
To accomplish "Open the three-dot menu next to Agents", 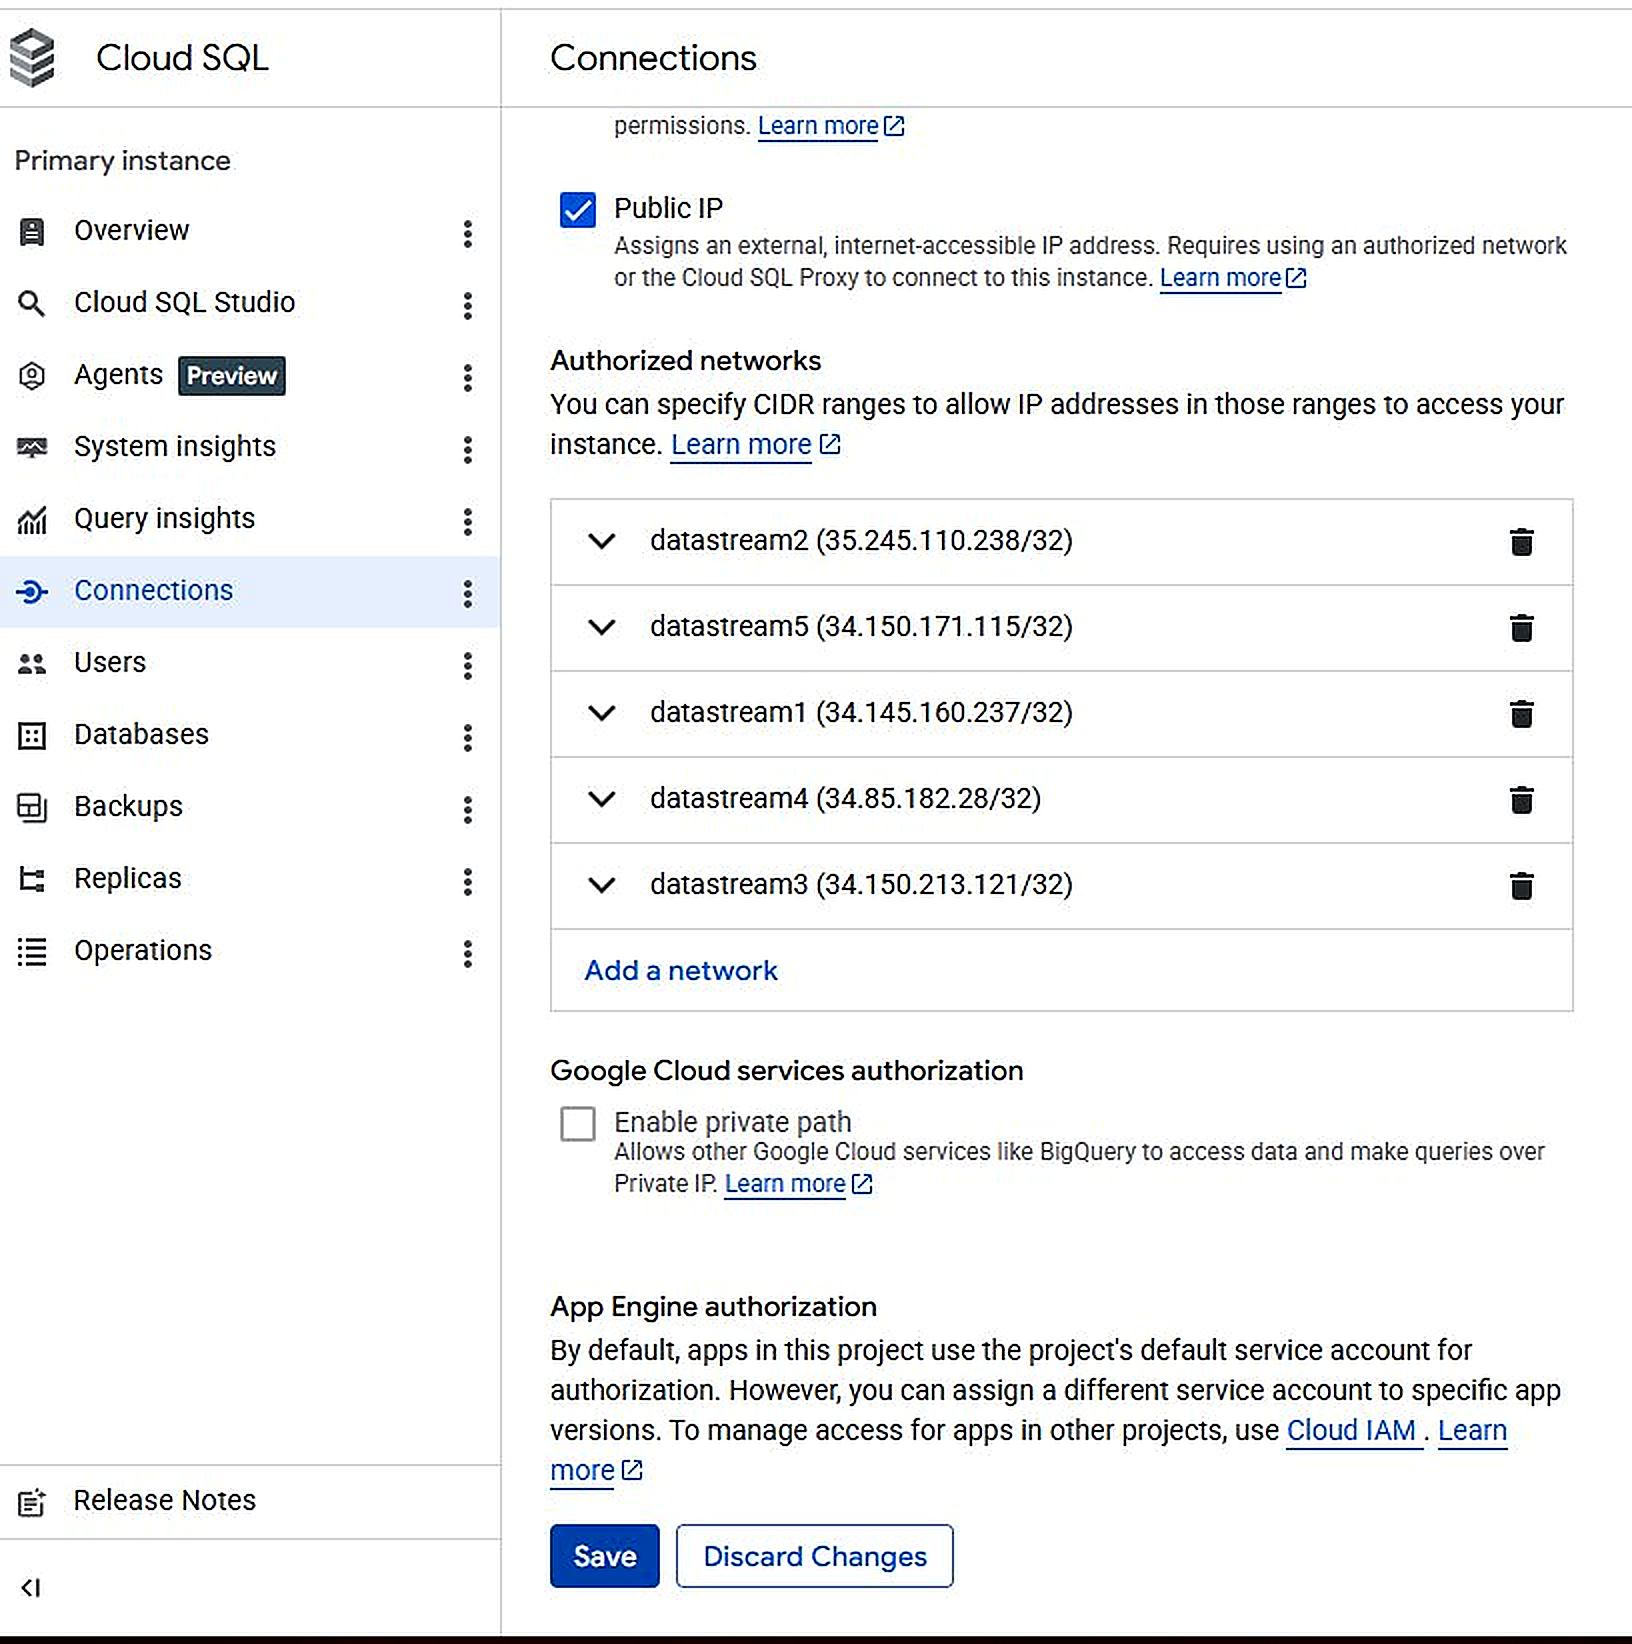I will pos(467,377).
